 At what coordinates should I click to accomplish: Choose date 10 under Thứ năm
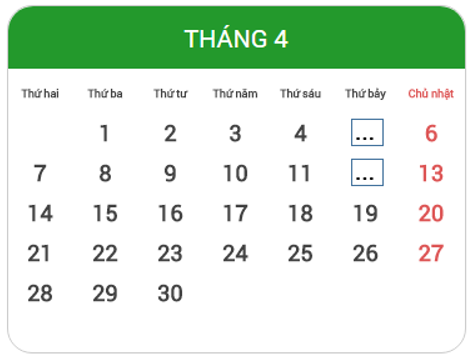point(235,173)
